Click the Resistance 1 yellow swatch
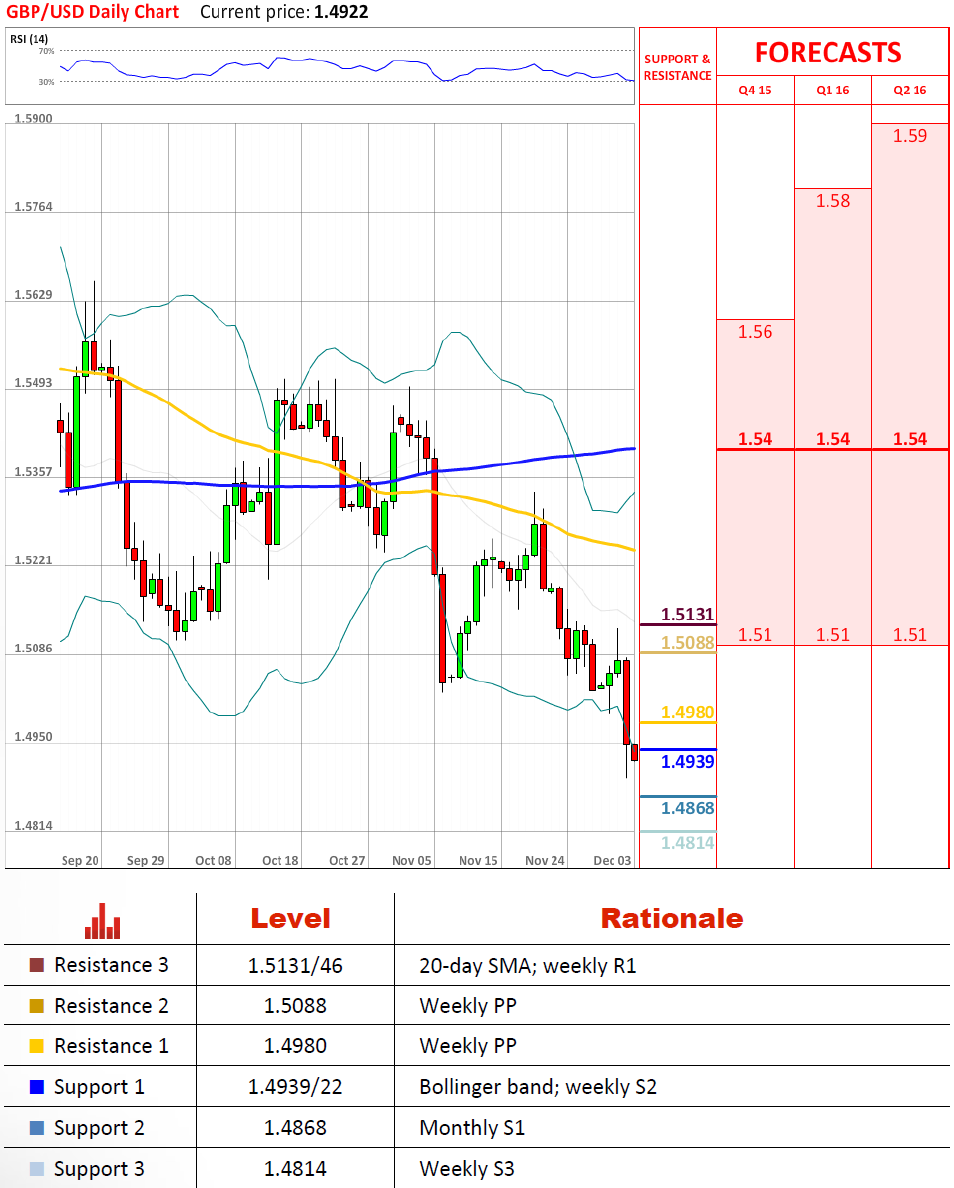954x1188 pixels. click(36, 1046)
